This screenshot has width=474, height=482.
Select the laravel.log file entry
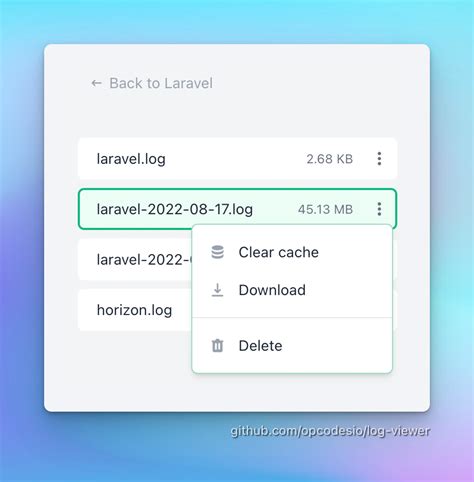tap(237, 159)
